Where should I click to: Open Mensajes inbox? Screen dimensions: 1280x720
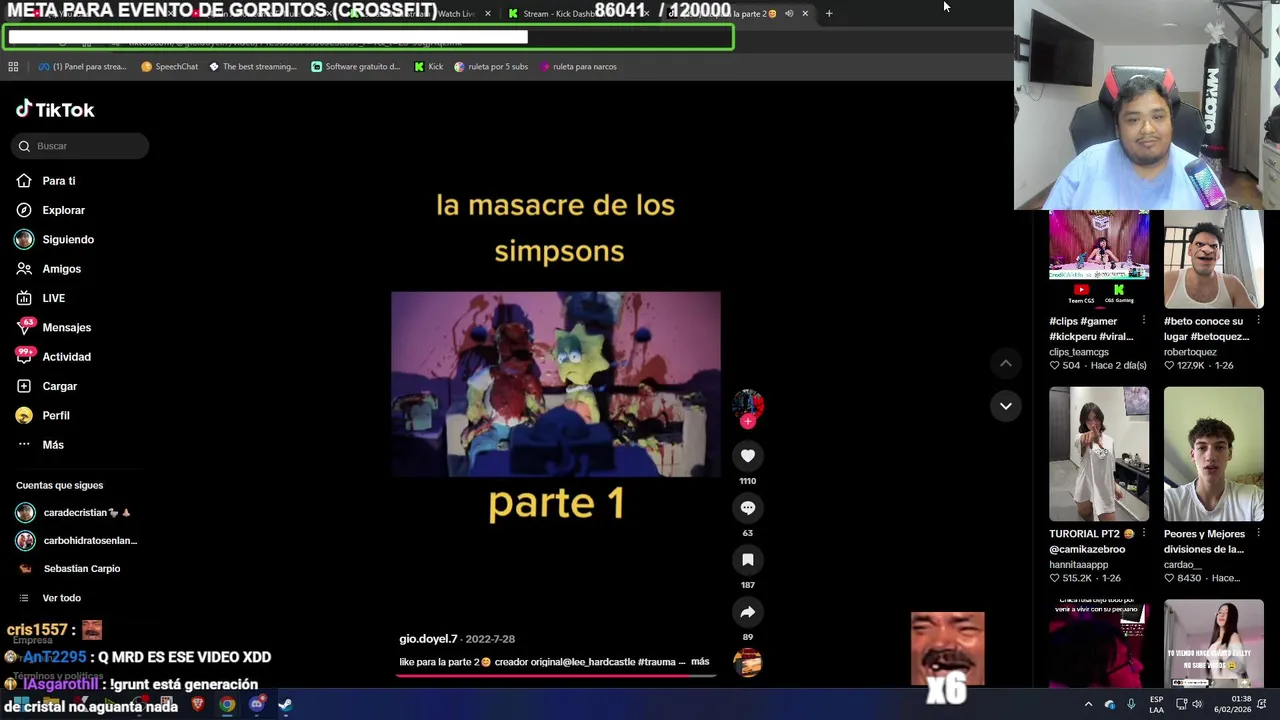click(x=66, y=327)
